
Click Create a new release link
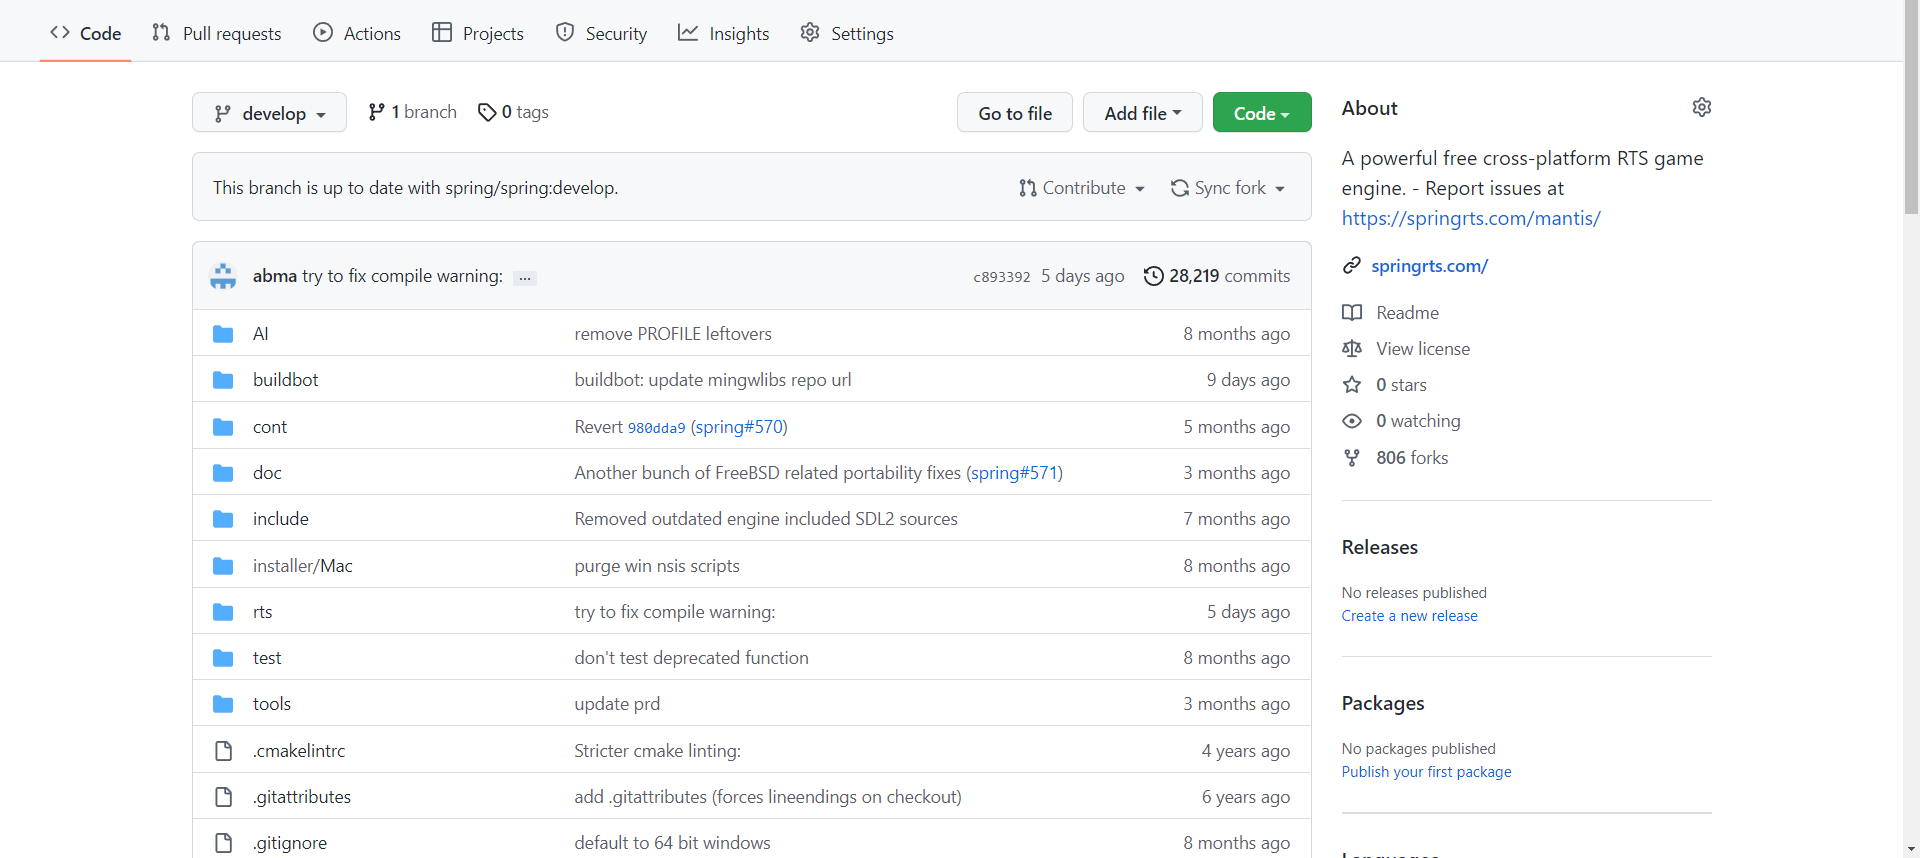pos(1409,616)
